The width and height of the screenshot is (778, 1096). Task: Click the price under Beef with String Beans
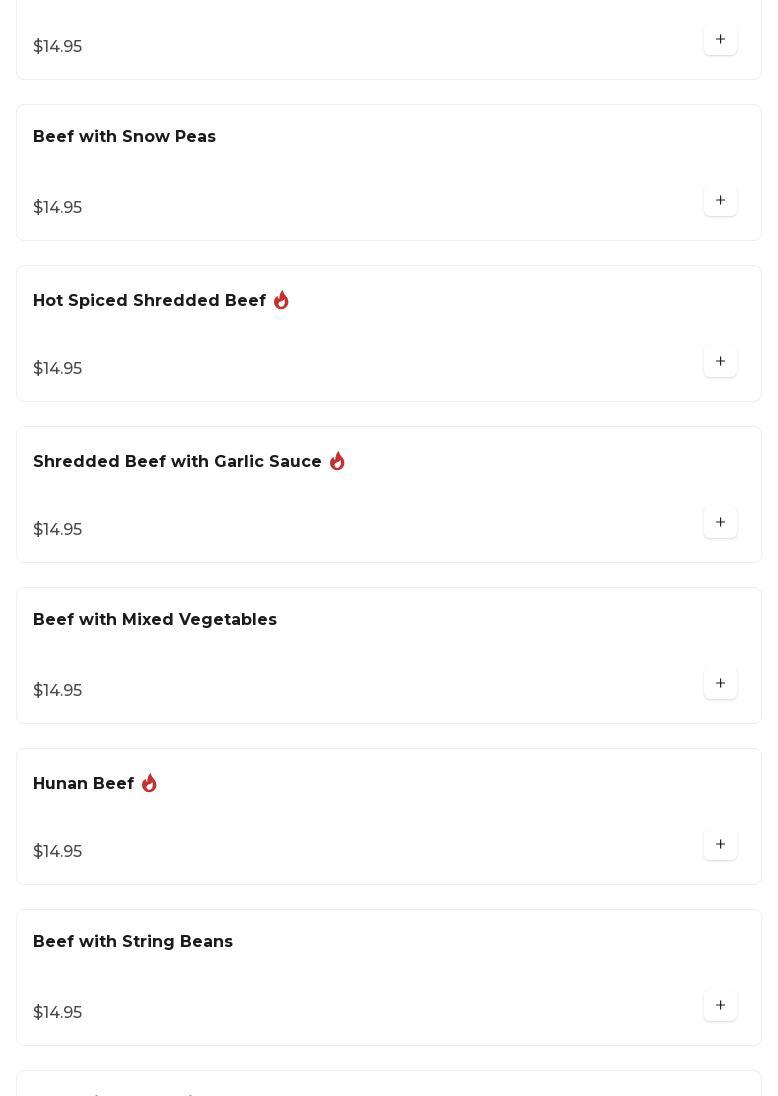pyautogui.click(x=58, y=1013)
